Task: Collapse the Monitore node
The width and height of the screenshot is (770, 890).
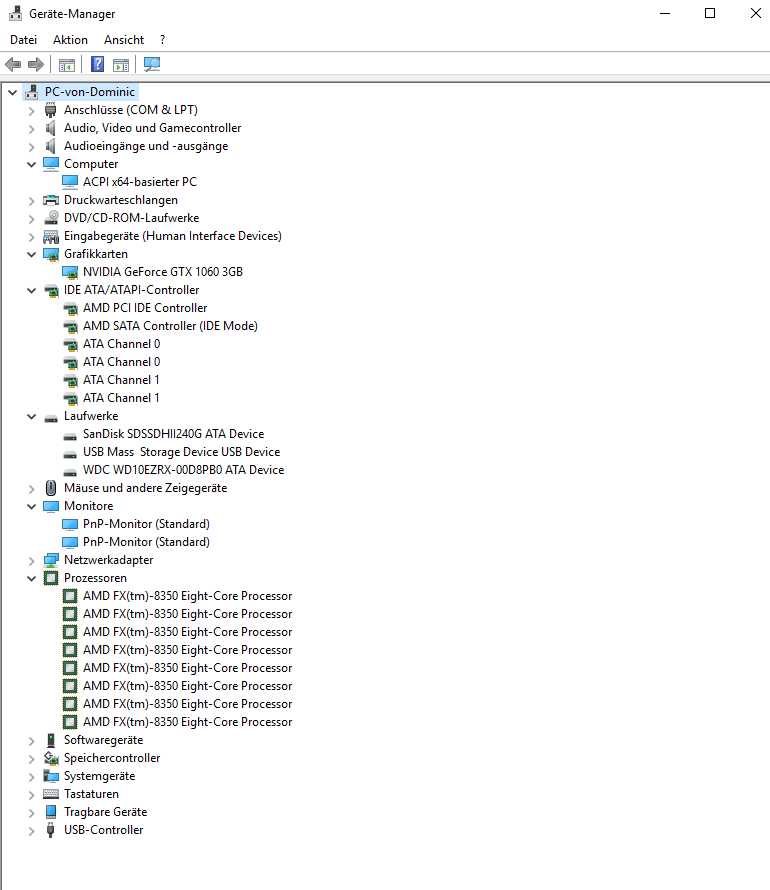Action: tap(32, 506)
